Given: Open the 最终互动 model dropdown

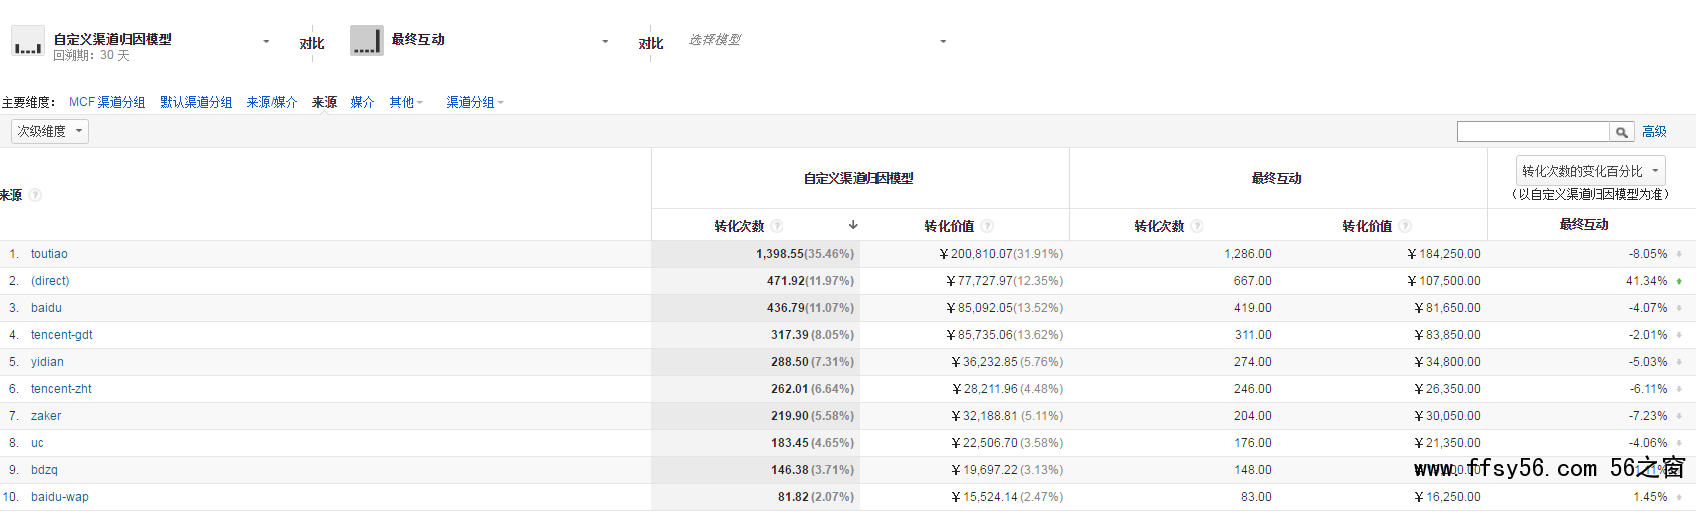Looking at the screenshot, I should (605, 41).
